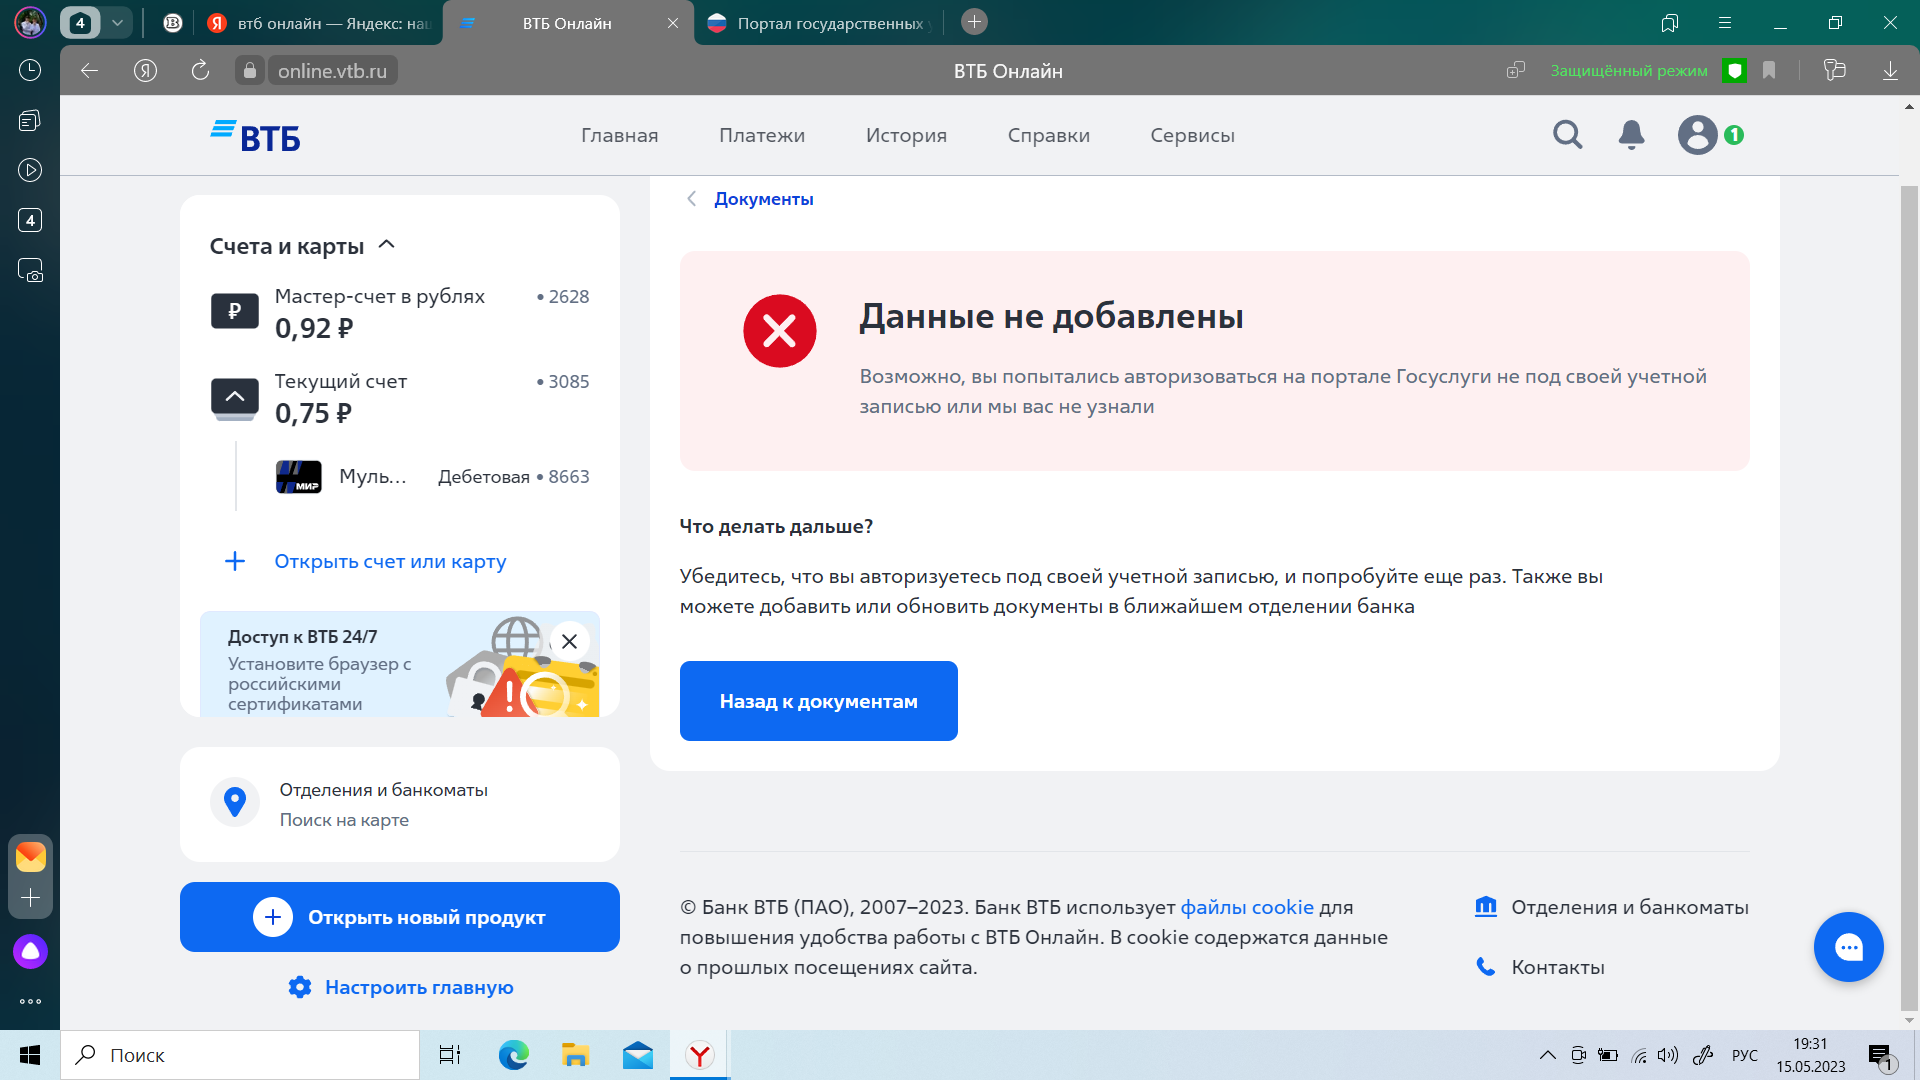Open Windows Start menu

[30, 1055]
